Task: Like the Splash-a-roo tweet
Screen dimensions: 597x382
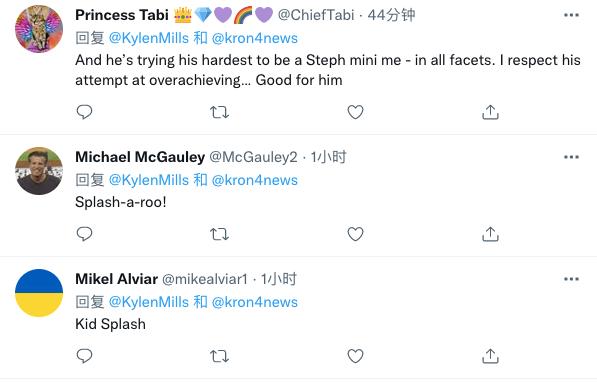Action: tap(355, 234)
